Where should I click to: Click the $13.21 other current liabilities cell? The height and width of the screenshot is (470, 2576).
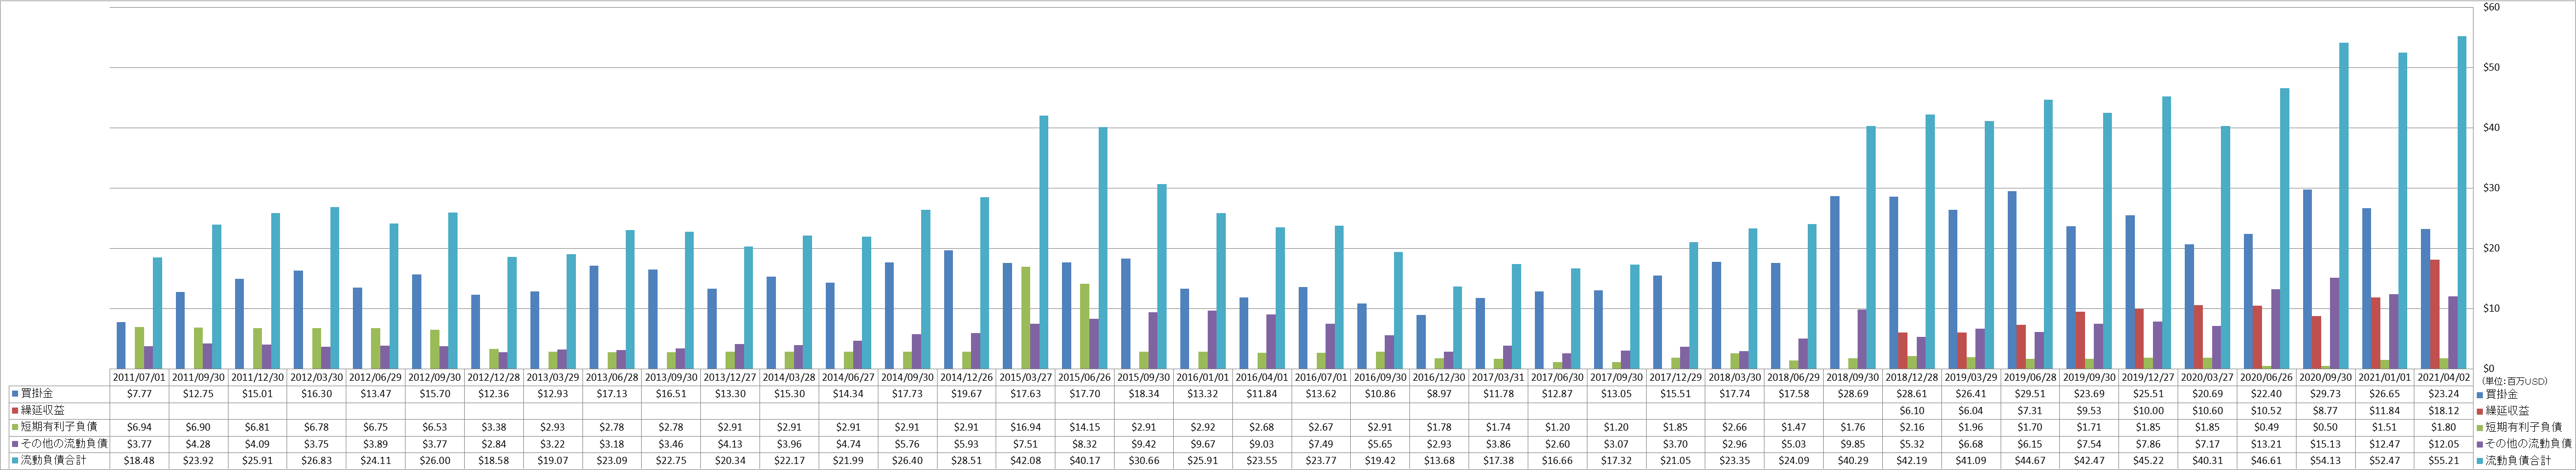point(2267,443)
